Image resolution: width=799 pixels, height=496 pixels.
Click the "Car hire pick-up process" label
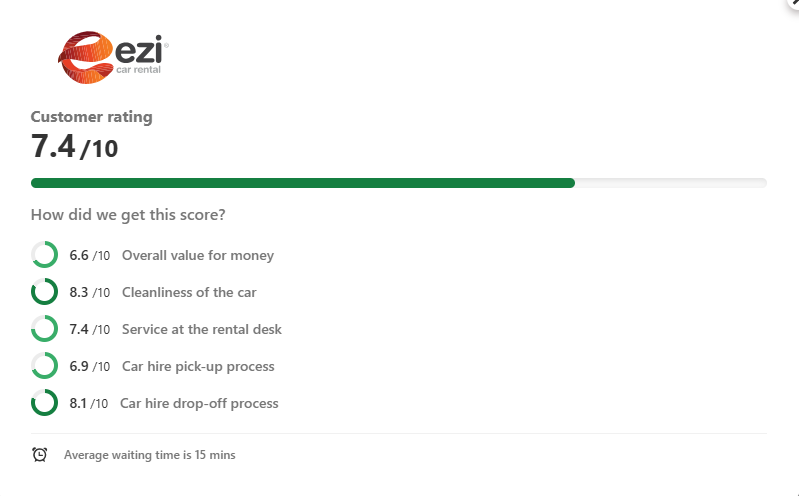point(198,366)
